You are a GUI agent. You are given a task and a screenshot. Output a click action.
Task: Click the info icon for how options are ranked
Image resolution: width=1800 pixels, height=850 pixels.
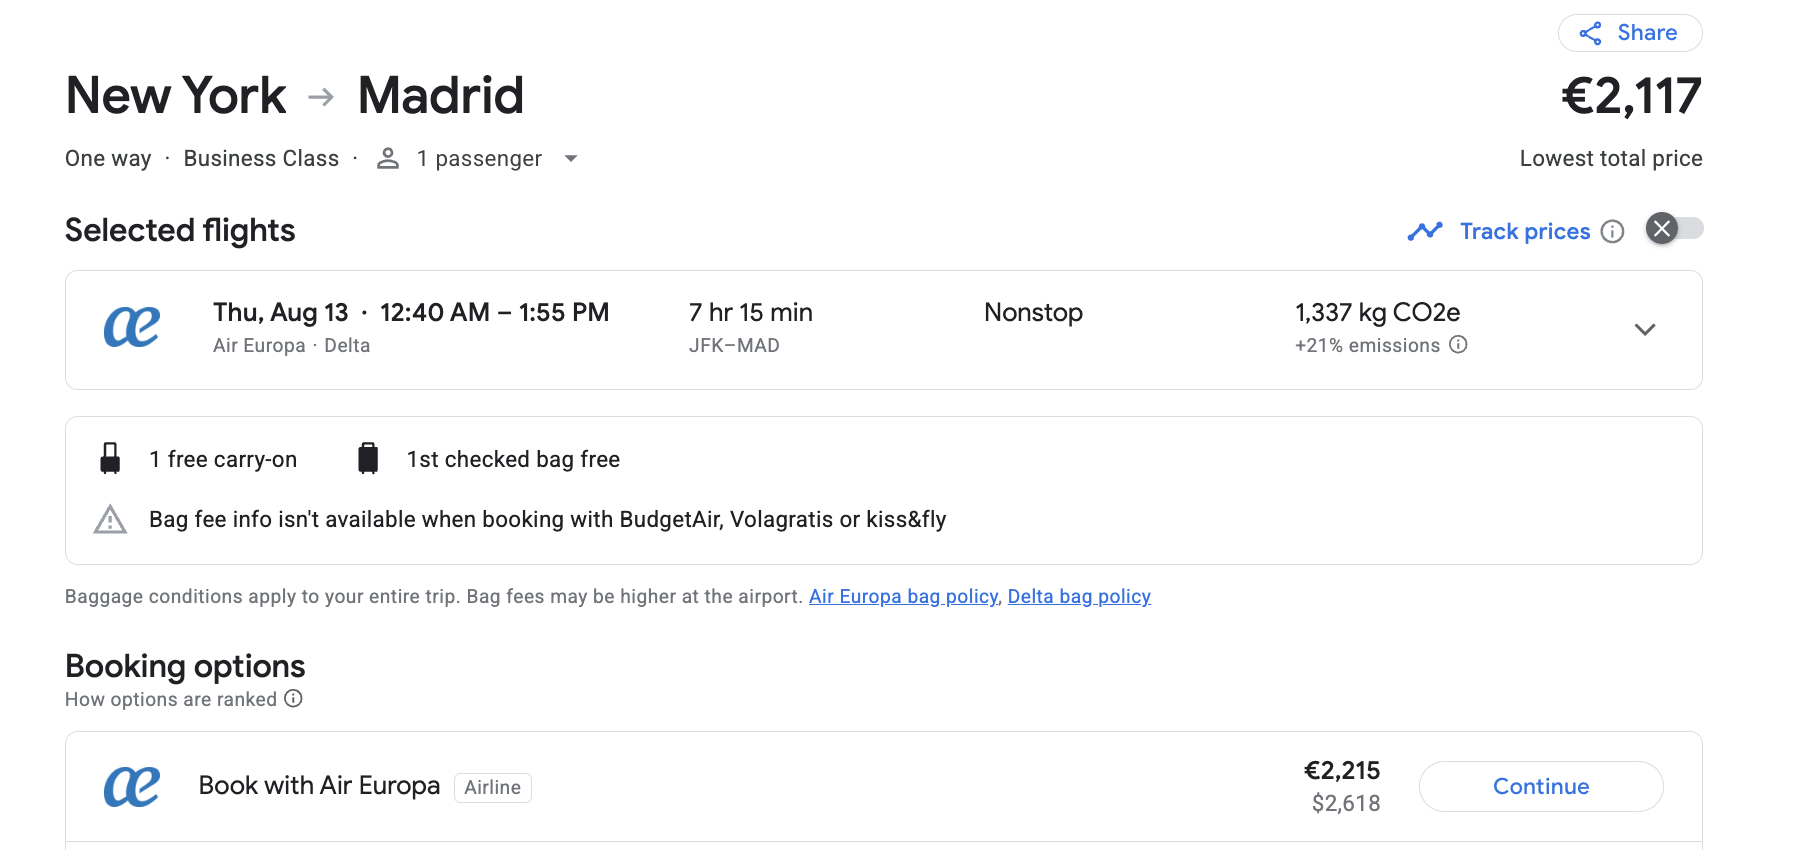pyautogui.click(x=293, y=698)
